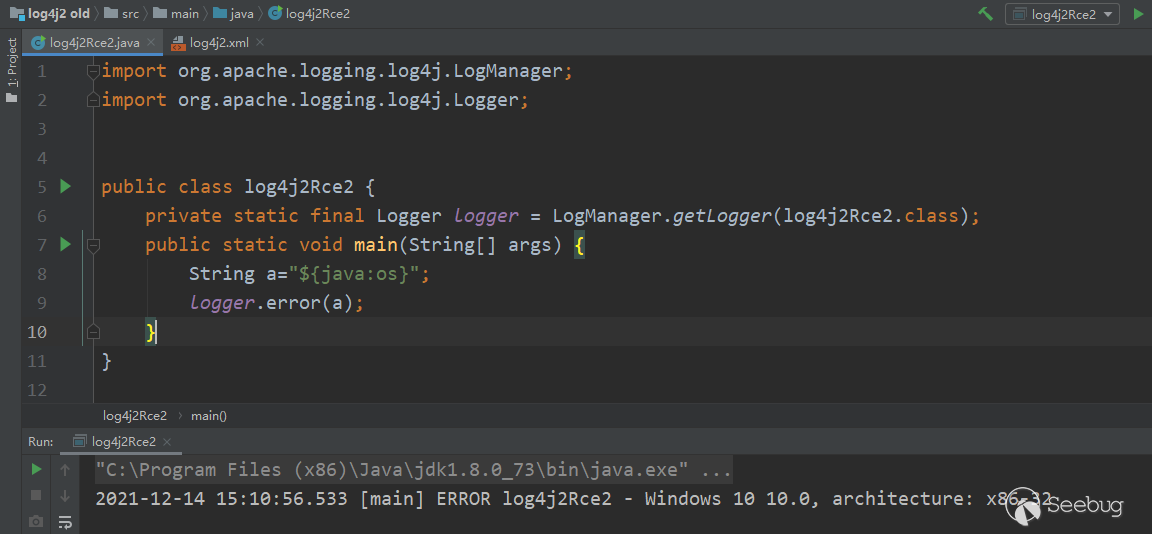Close the log4j2.xml editor tab
Viewport: 1152px width, 534px height.
coord(260,43)
